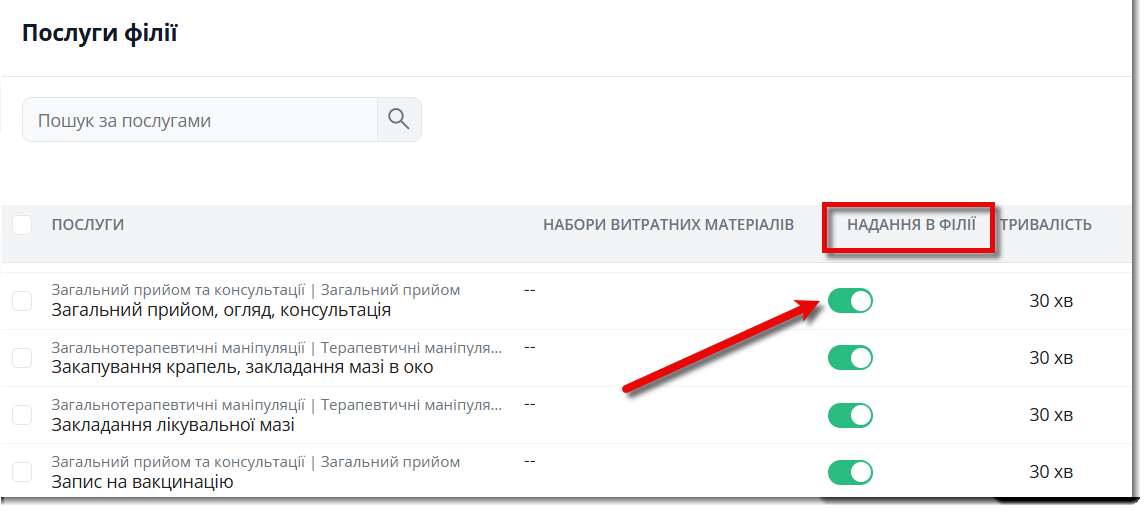Open the Запис на вакцинацію service
Viewport: 1147px width, 512px height.
[x=142, y=482]
